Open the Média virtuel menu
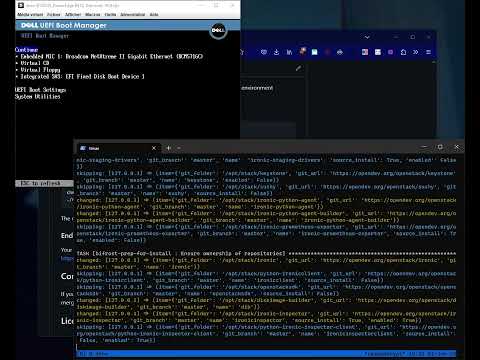480x360 pixels. (x=30, y=15)
